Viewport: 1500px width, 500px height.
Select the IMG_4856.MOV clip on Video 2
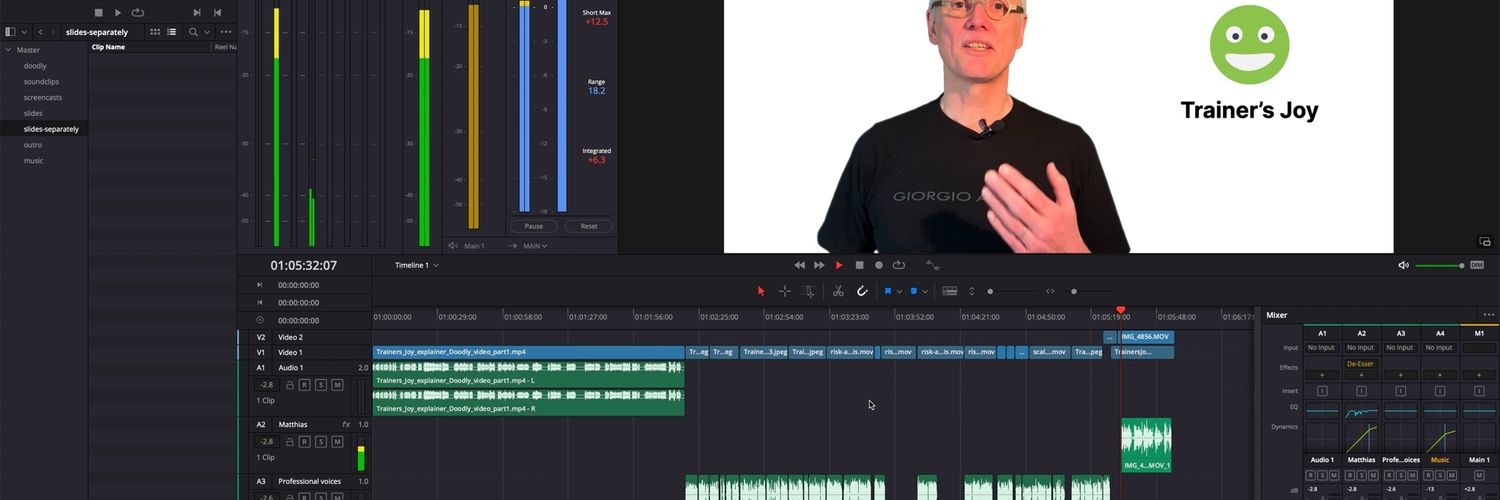pyautogui.click(x=1146, y=337)
